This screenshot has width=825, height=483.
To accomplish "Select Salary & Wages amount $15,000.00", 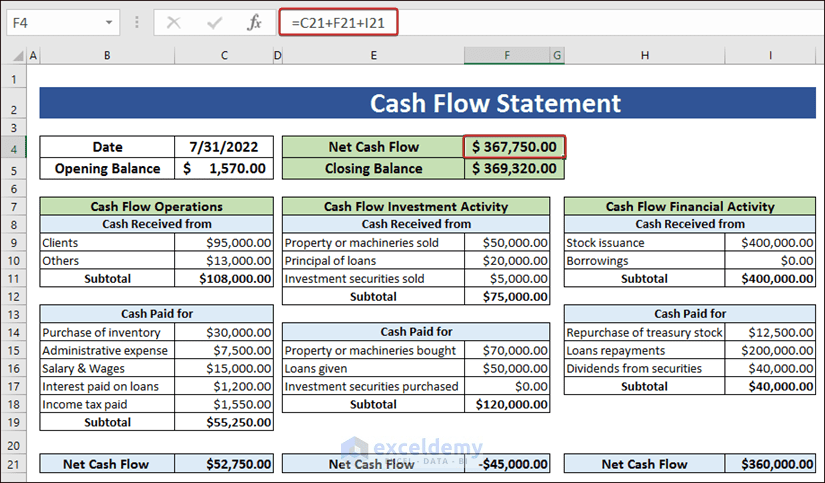I will (x=224, y=368).
